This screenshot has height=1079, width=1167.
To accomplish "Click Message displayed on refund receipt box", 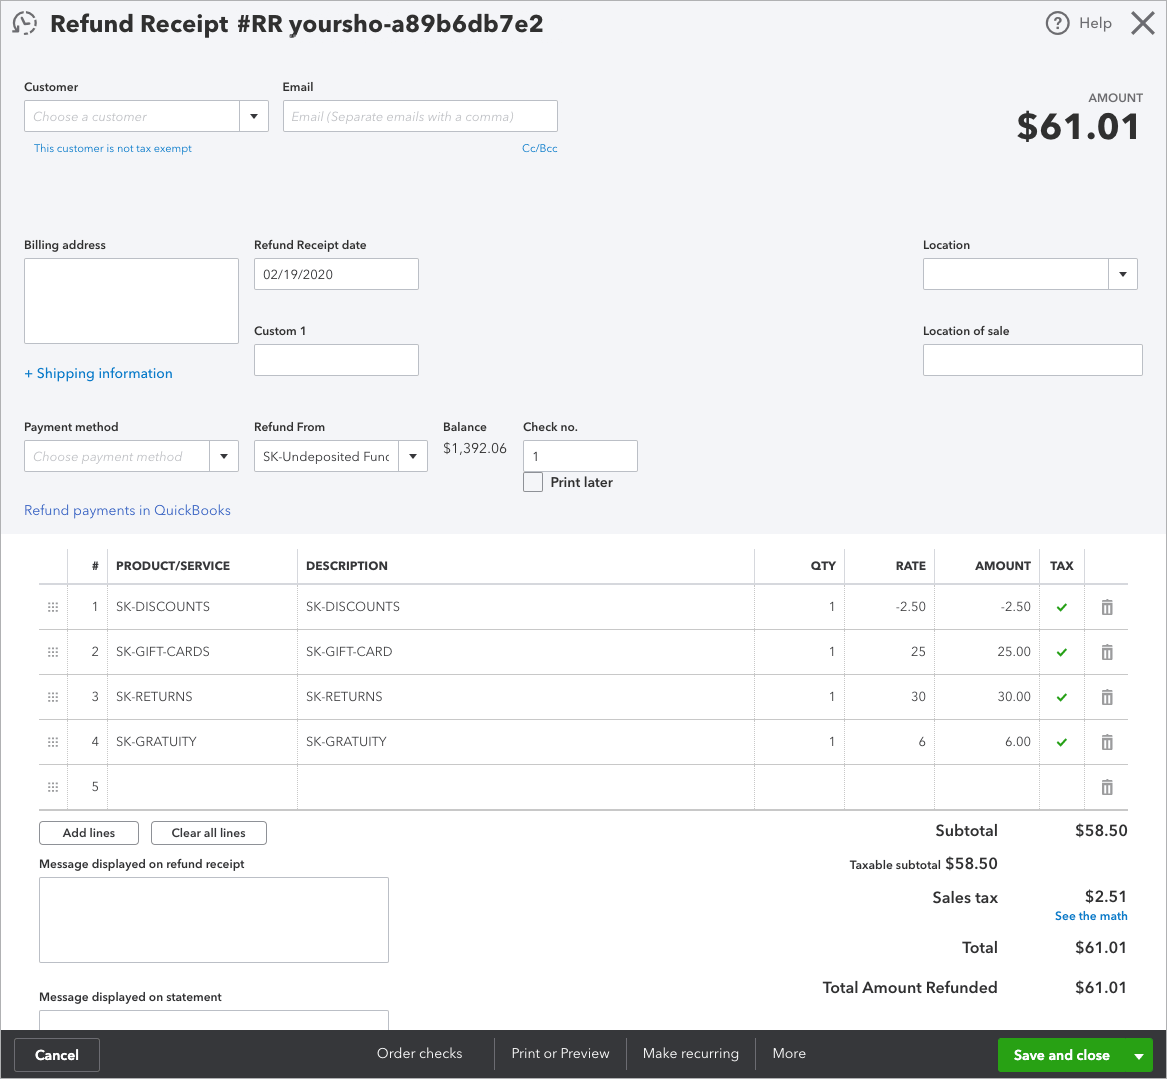I will pyautogui.click(x=214, y=920).
